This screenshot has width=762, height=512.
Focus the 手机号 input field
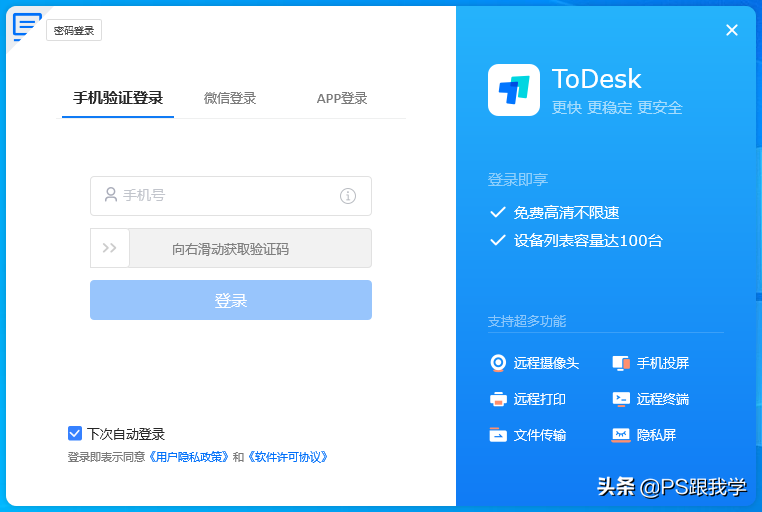point(225,196)
